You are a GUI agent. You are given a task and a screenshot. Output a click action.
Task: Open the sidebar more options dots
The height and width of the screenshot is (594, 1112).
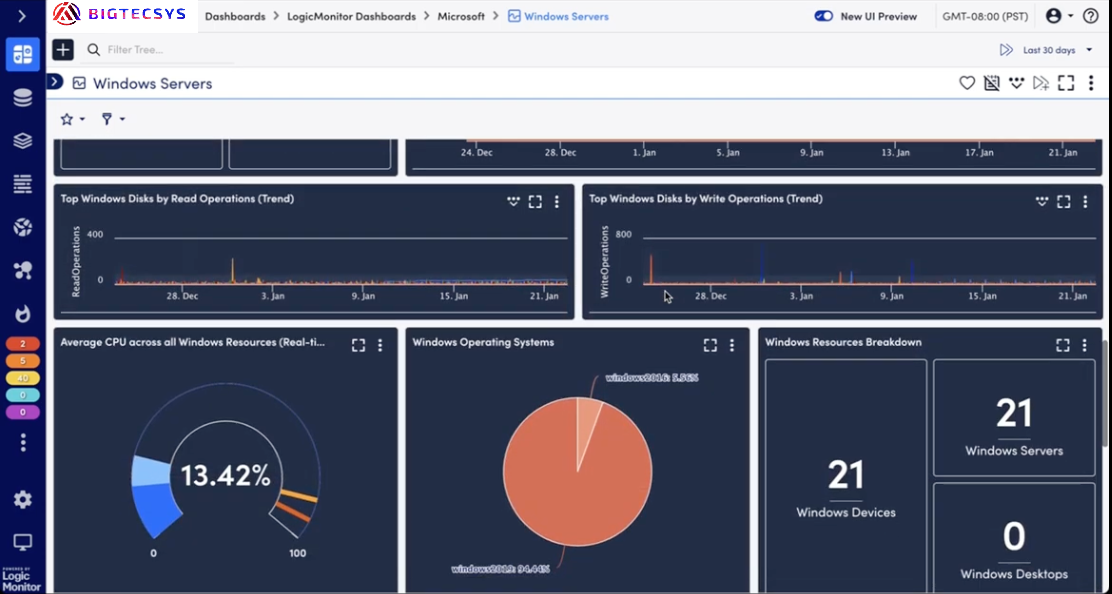click(x=23, y=442)
